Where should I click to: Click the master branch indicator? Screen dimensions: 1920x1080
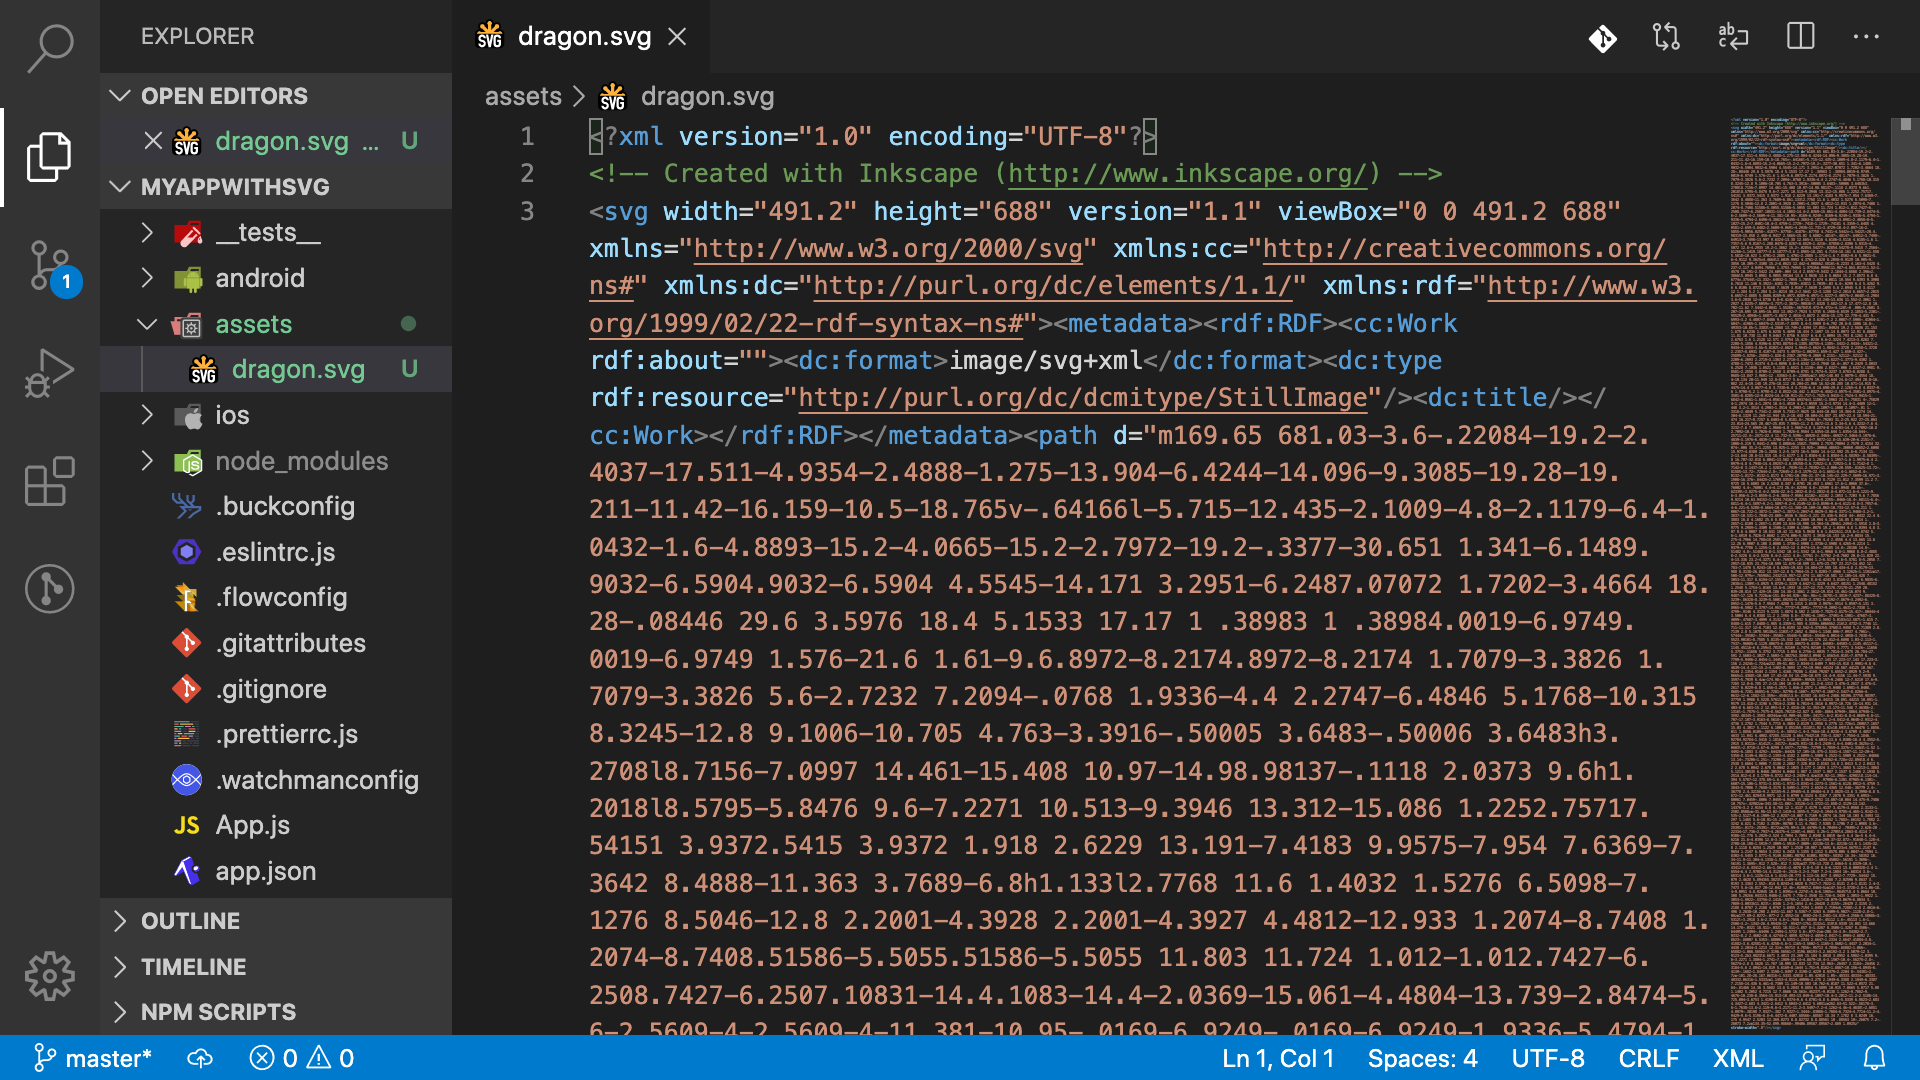(x=93, y=1058)
